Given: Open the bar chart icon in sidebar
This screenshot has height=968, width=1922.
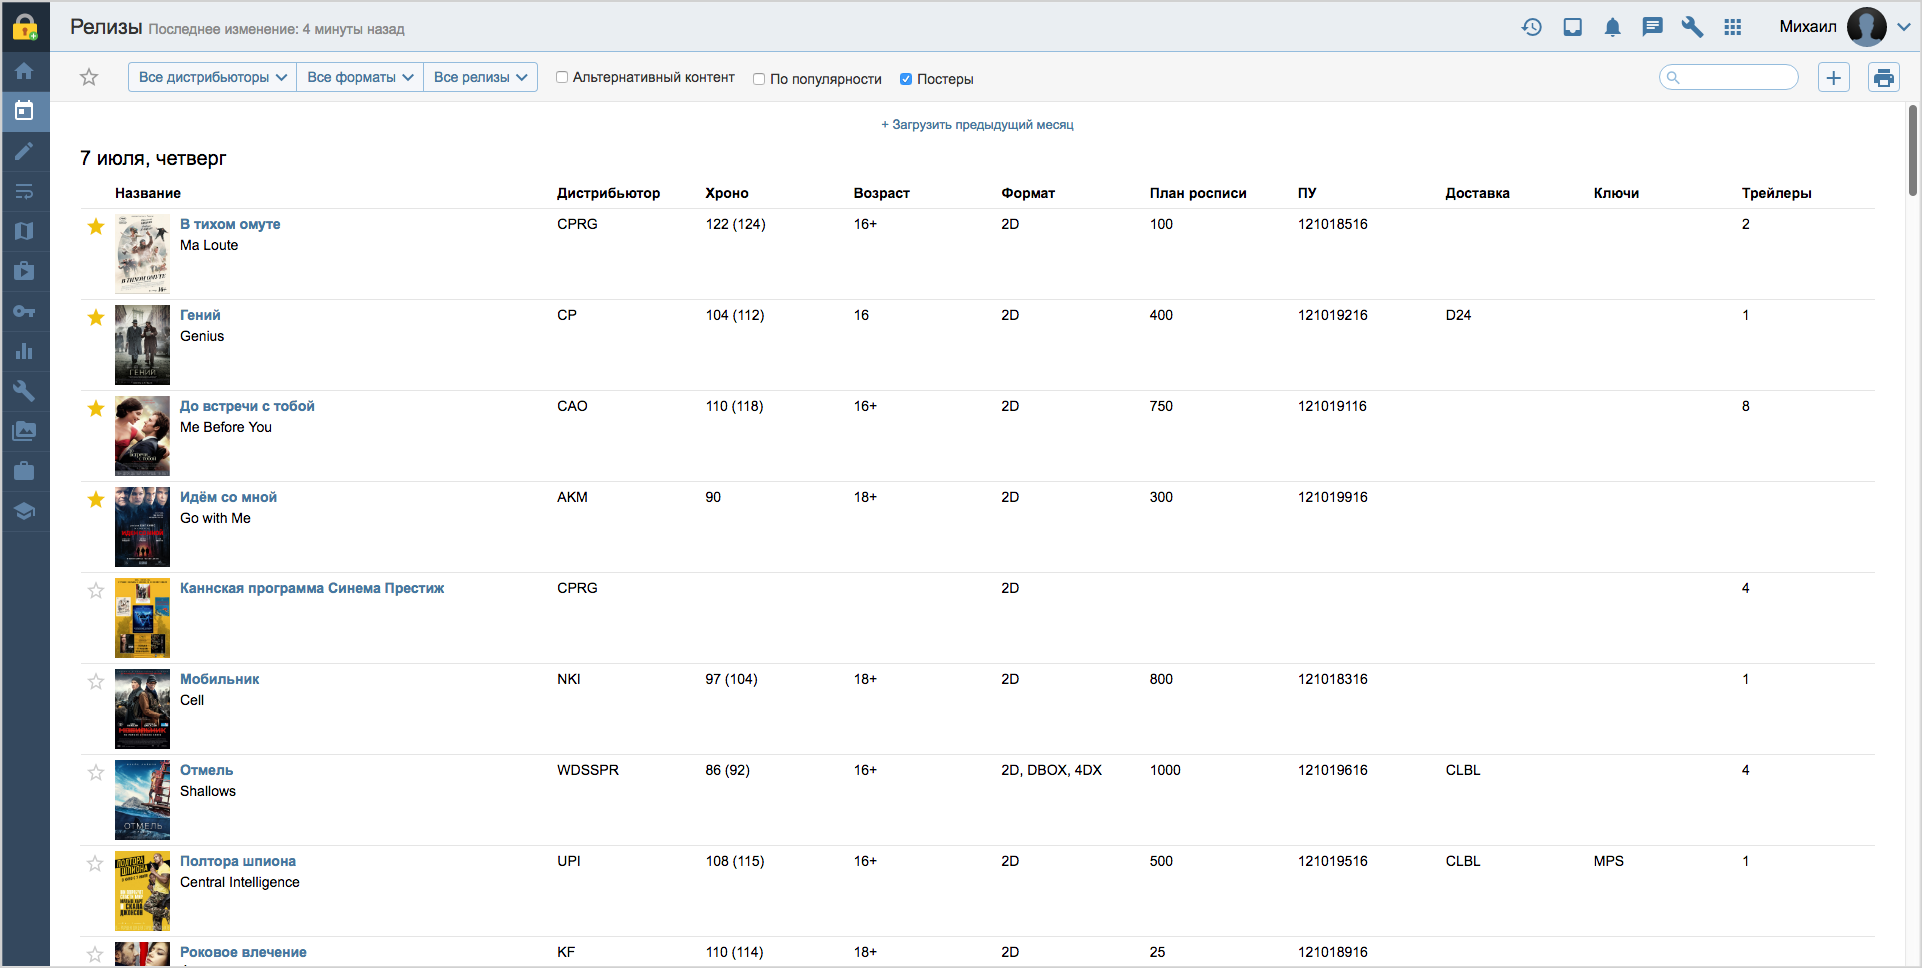Looking at the screenshot, I should 24,351.
